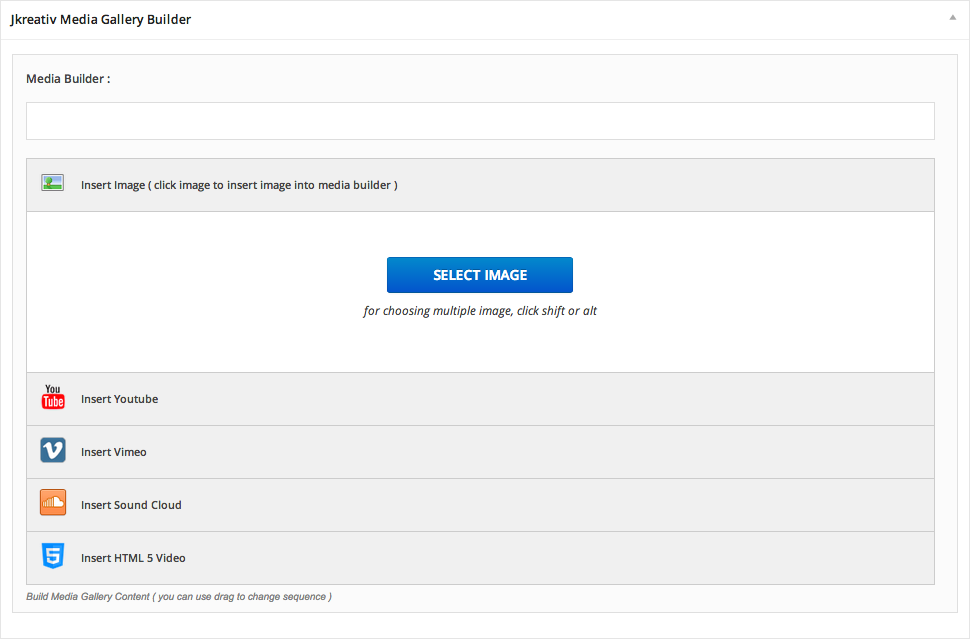Image resolution: width=970 pixels, height=639 pixels.
Task: Click the SELECT IMAGE button
Action: click(x=480, y=274)
